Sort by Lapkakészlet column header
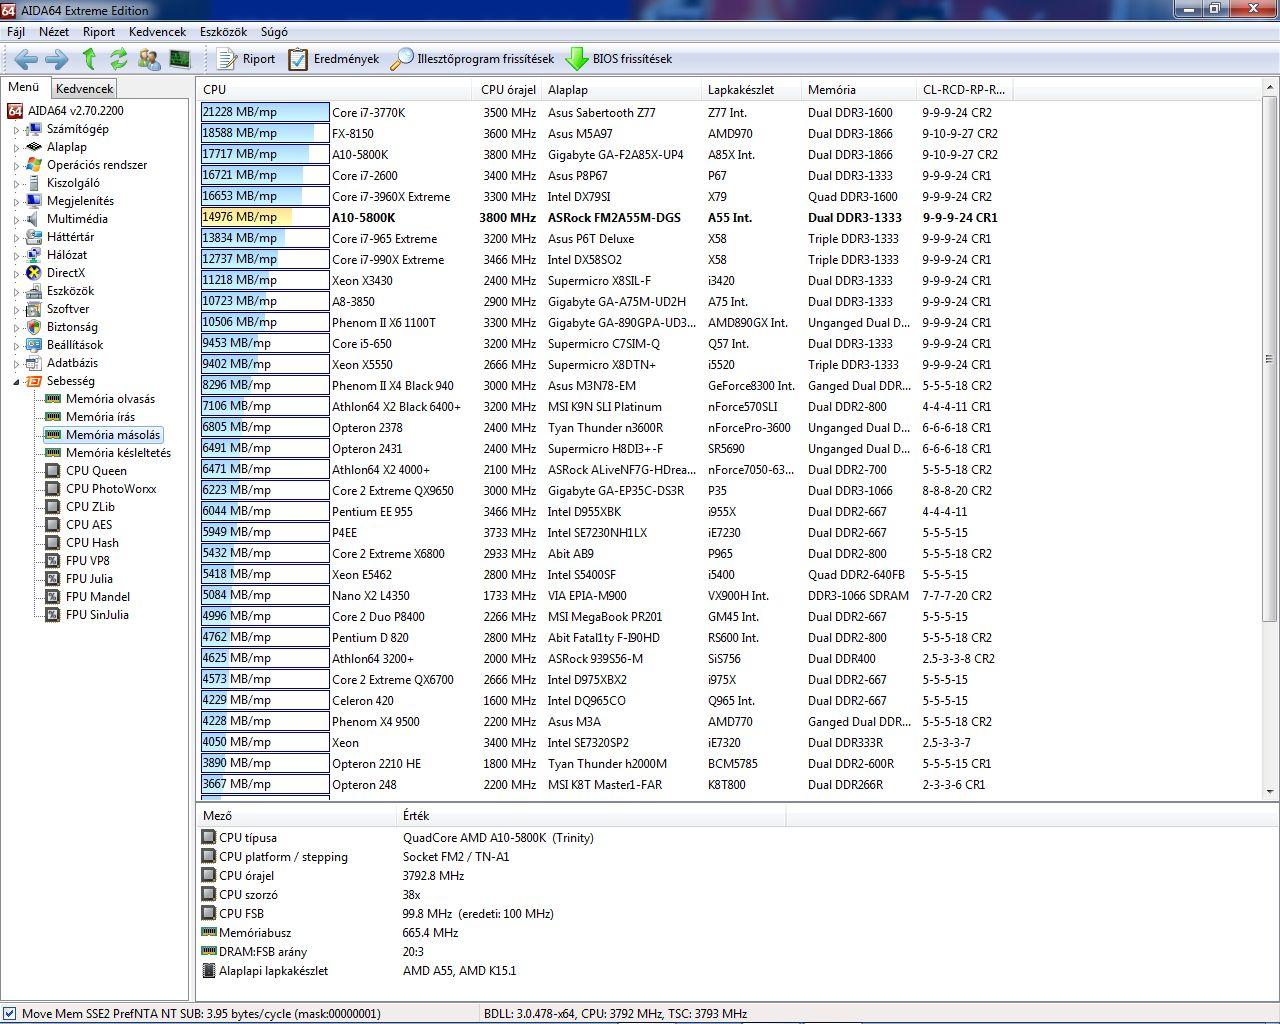Viewport: 1280px width, 1024px height. click(751, 89)
